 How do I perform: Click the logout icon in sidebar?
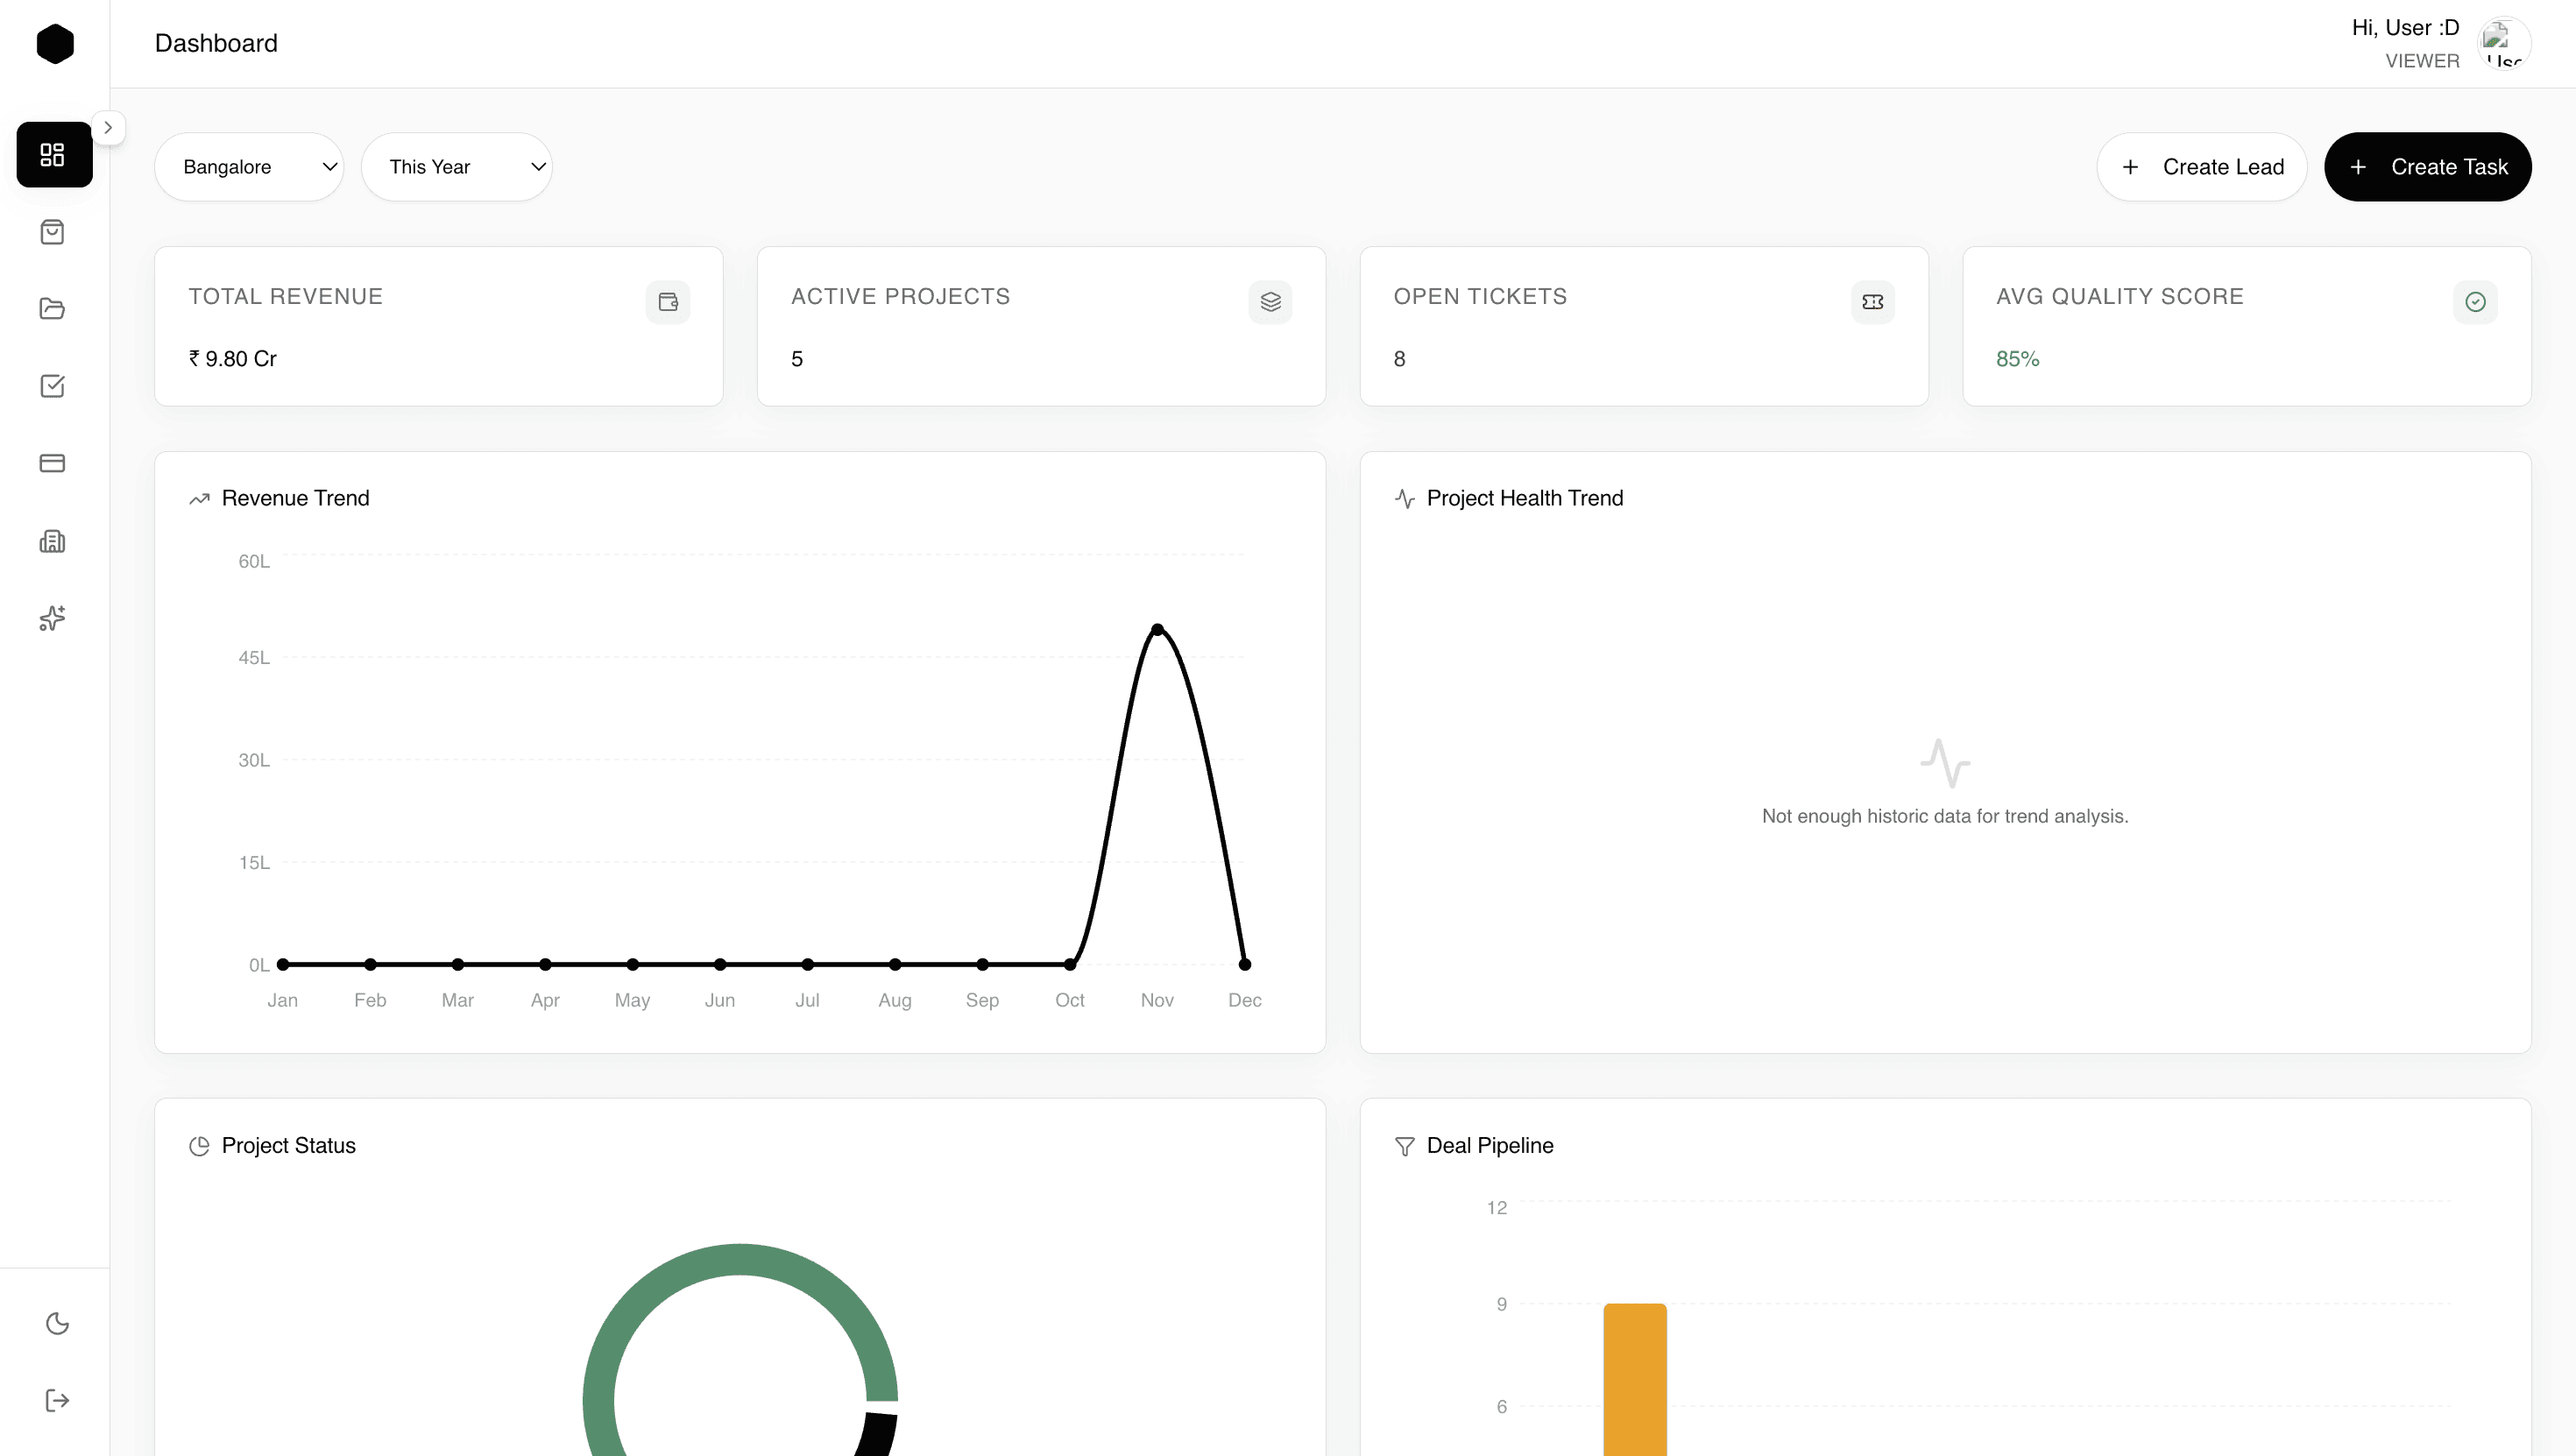coord(57,1400)
